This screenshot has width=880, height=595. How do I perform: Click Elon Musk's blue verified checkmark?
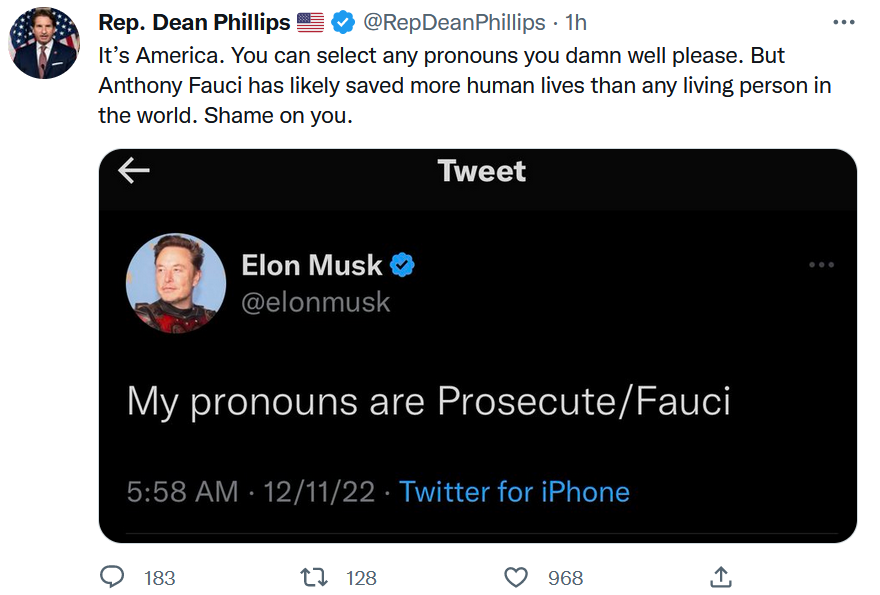tap(402, 265)
